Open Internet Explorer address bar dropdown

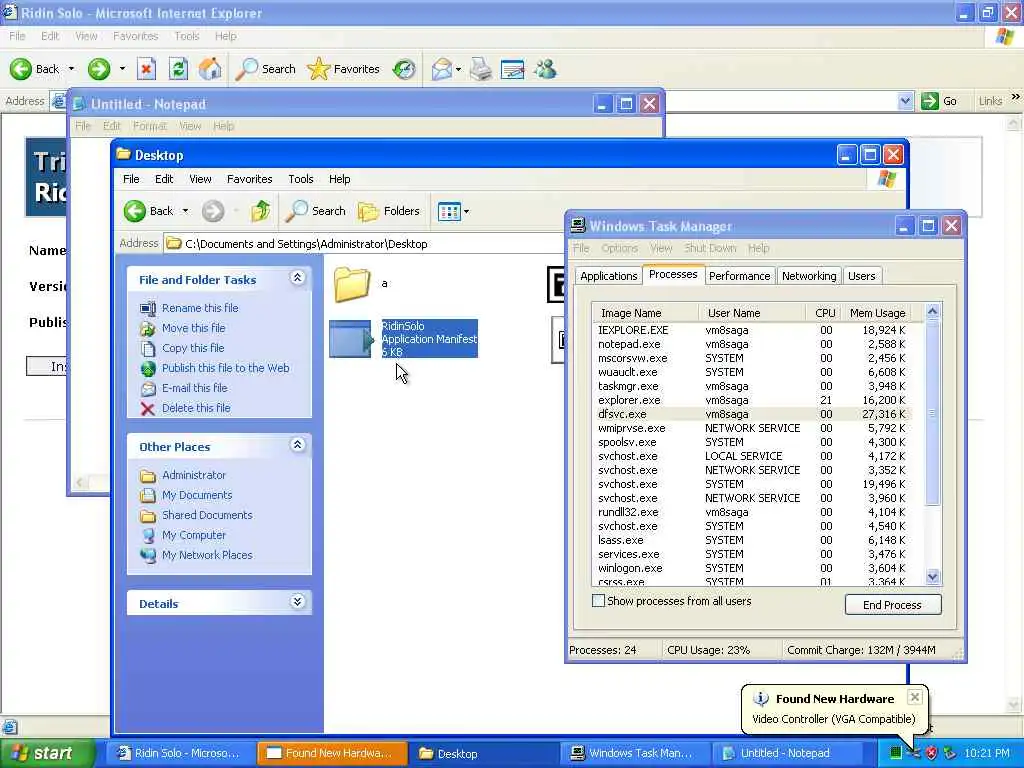tap(905, 101)
